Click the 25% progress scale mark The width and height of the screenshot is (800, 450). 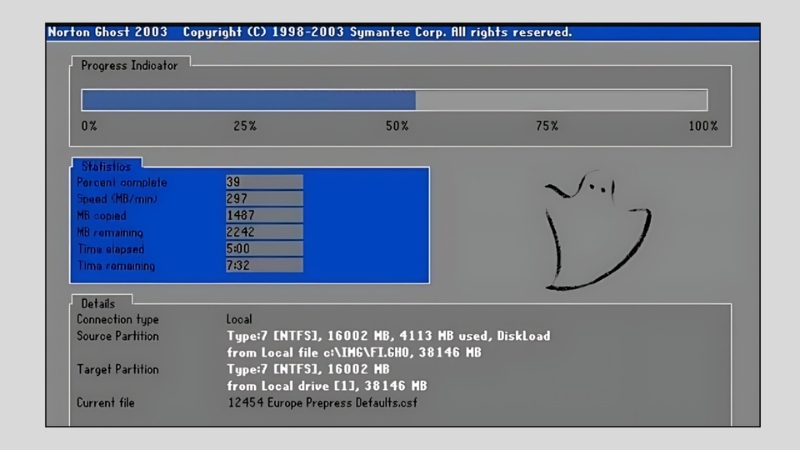[x=245, y=126]
